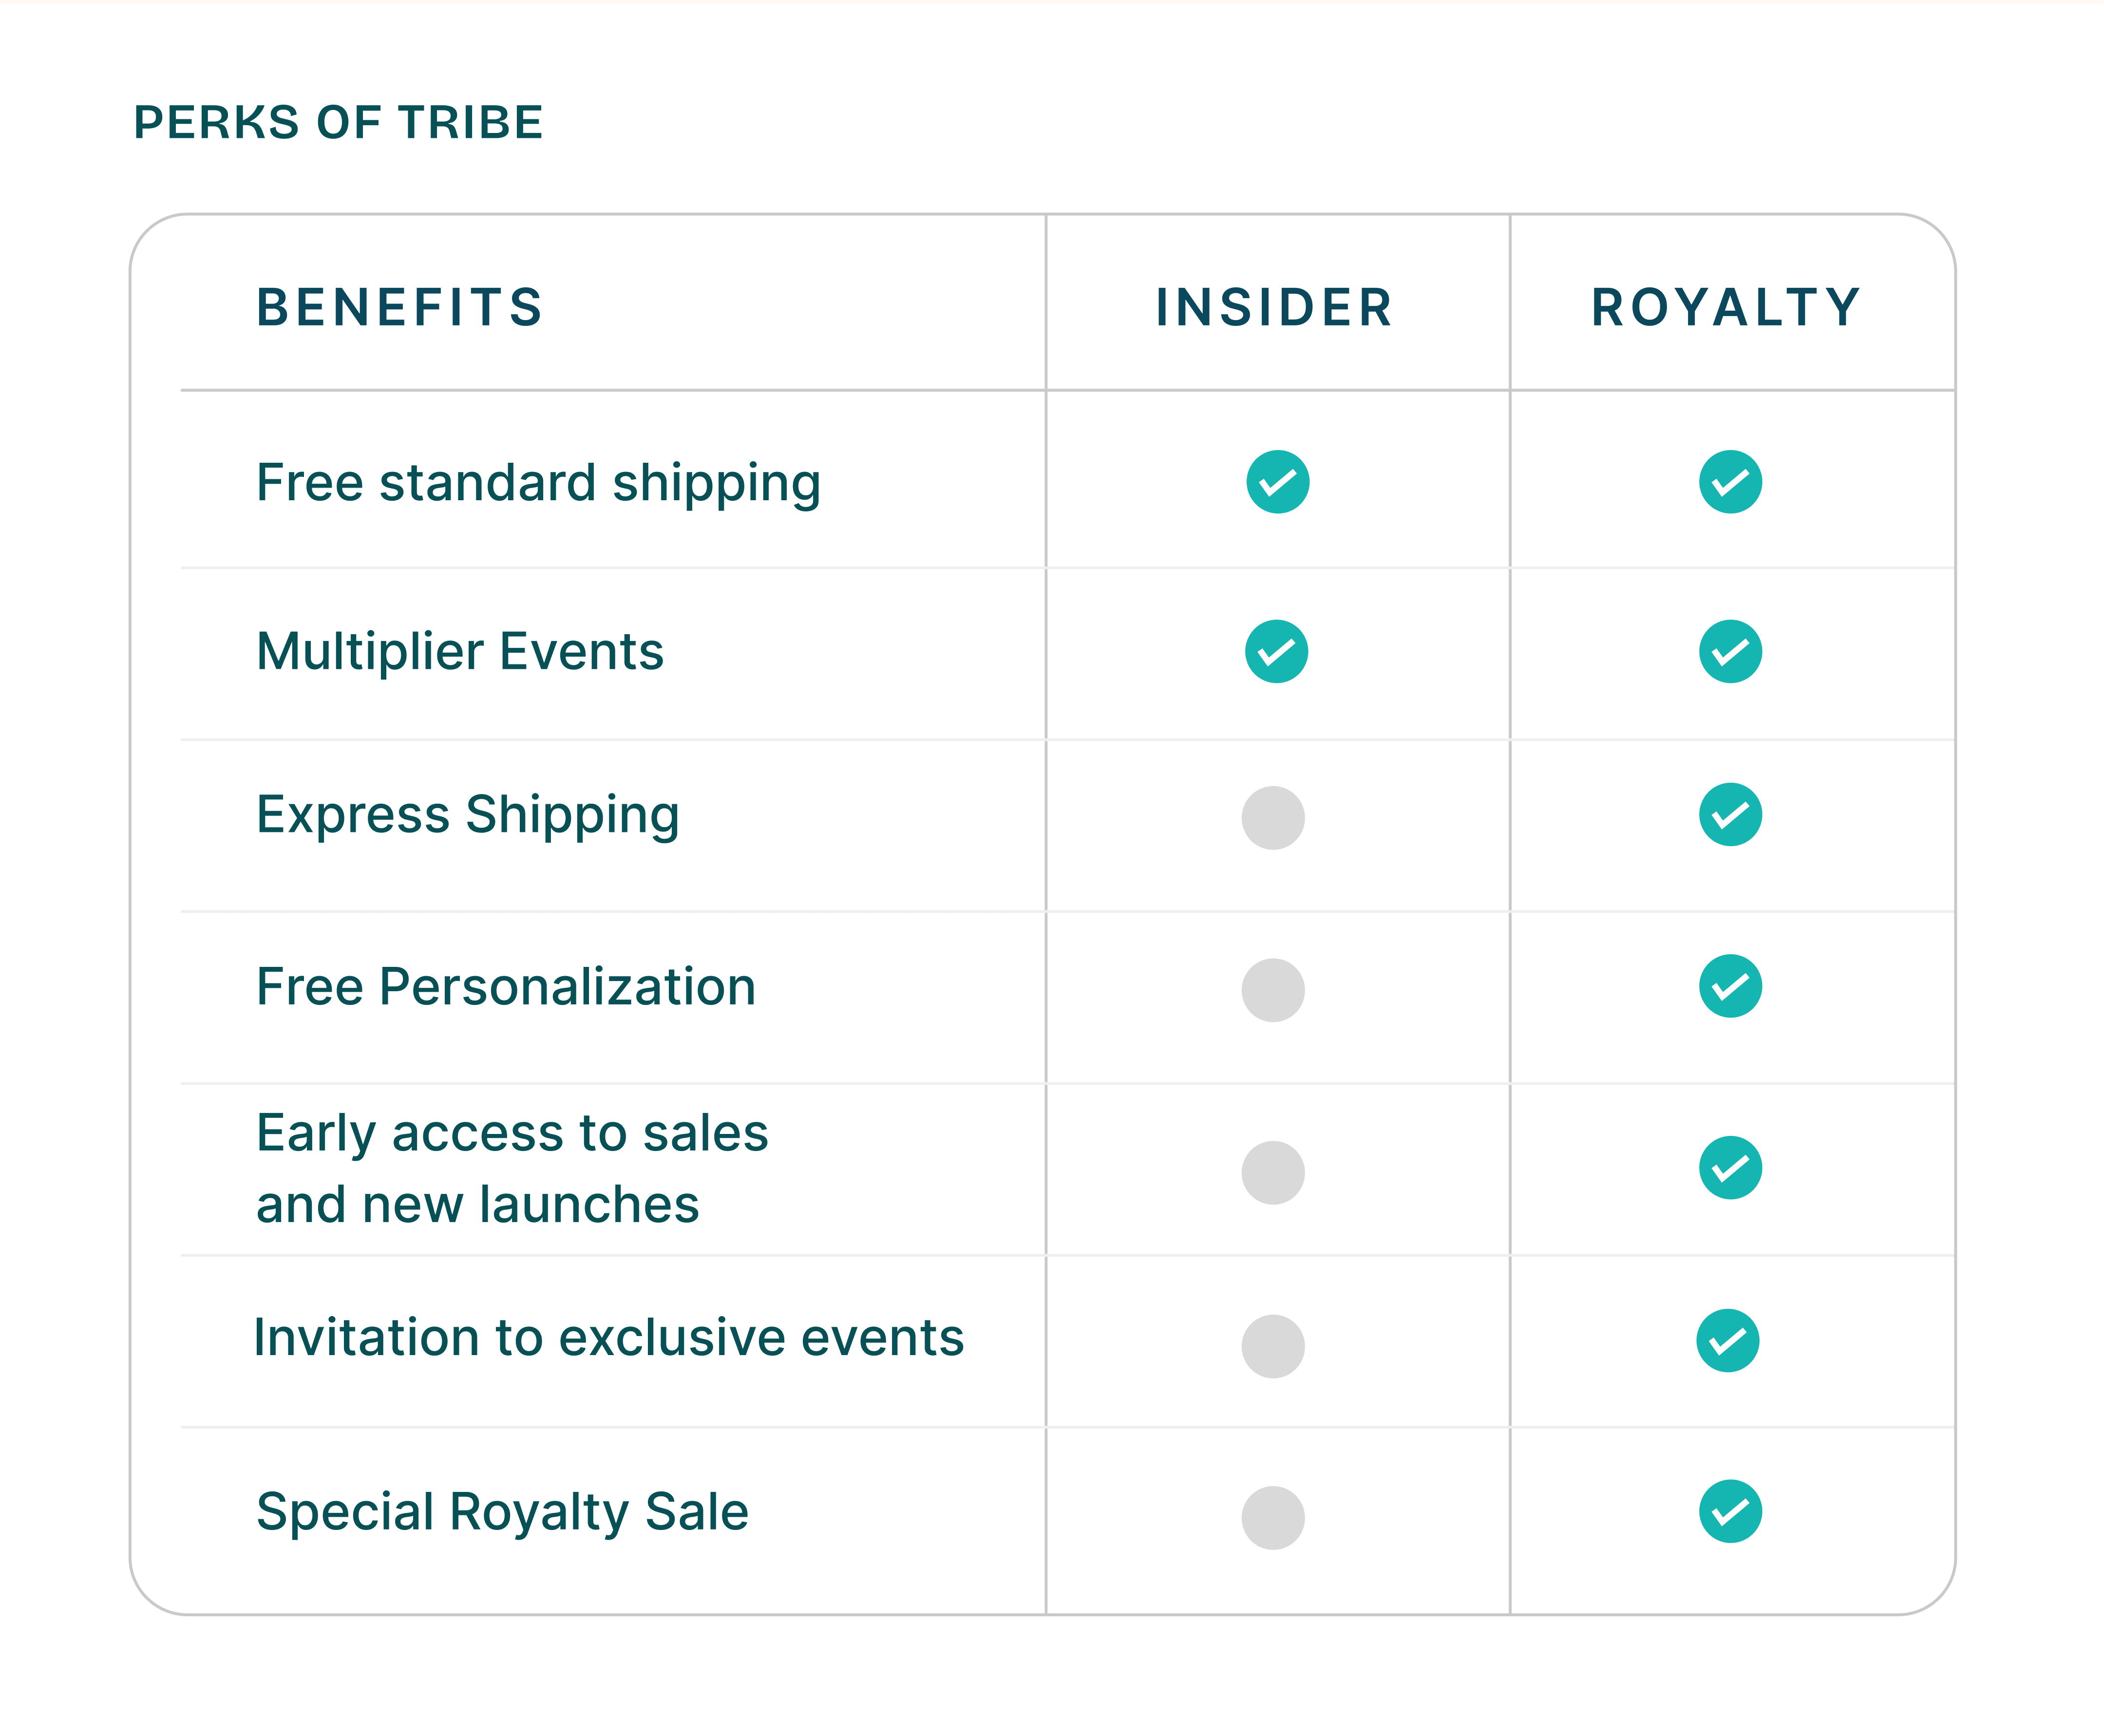Click Royalty checkmark for Free standard shipping
This screenshot has height=1736, width=2104.
1730,482
